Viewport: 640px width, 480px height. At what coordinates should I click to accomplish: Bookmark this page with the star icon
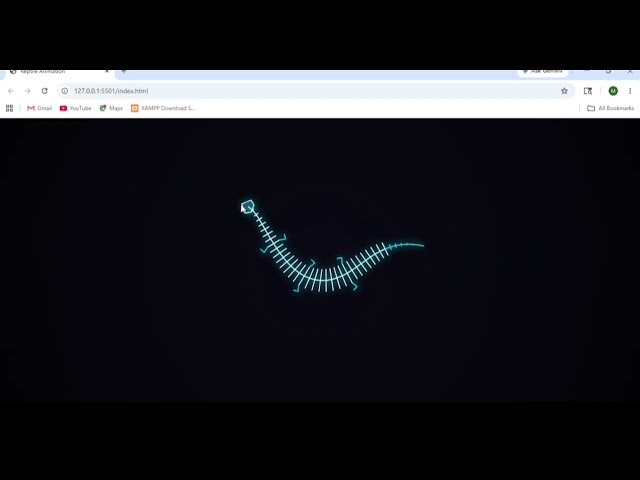pyautogui.click(x=564, y=91)
